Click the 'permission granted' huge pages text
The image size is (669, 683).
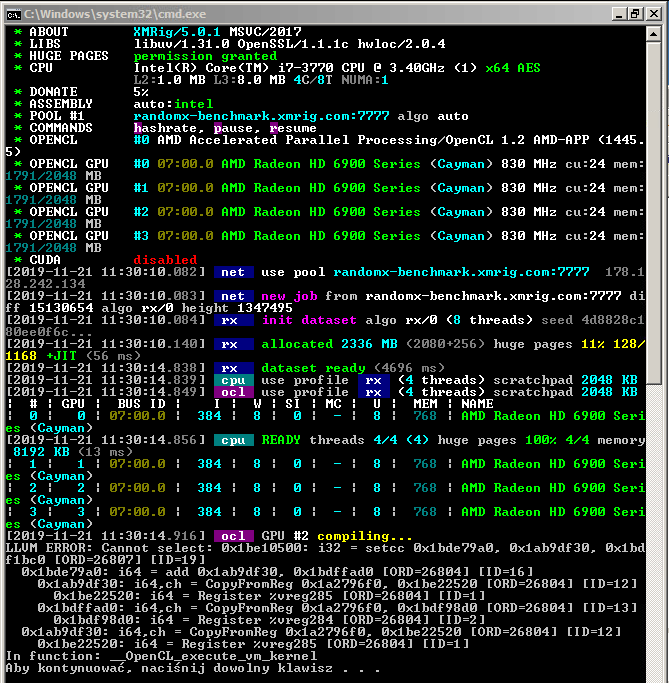click(205, 56)
